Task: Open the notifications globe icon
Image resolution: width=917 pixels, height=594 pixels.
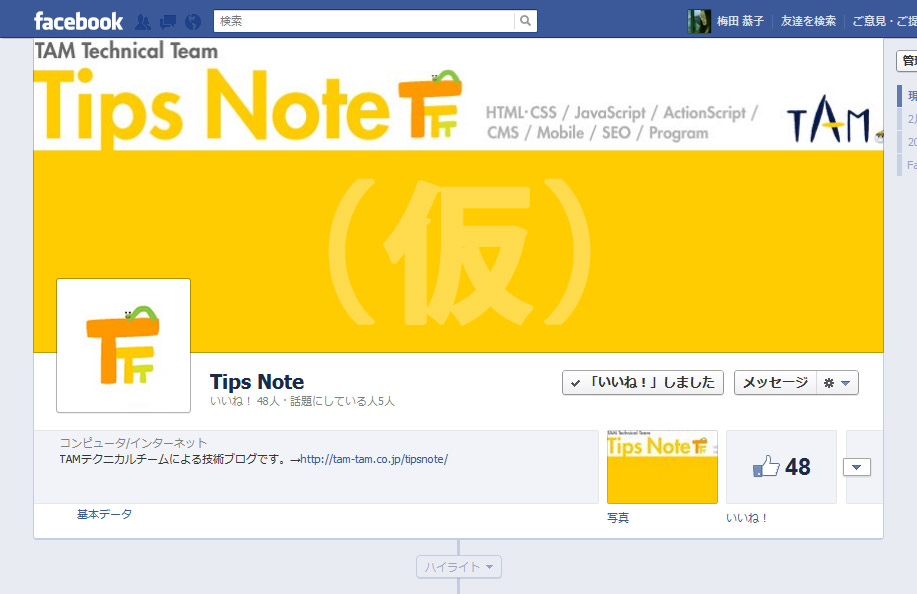Action: pyautogui.click(x=193, y=22)
